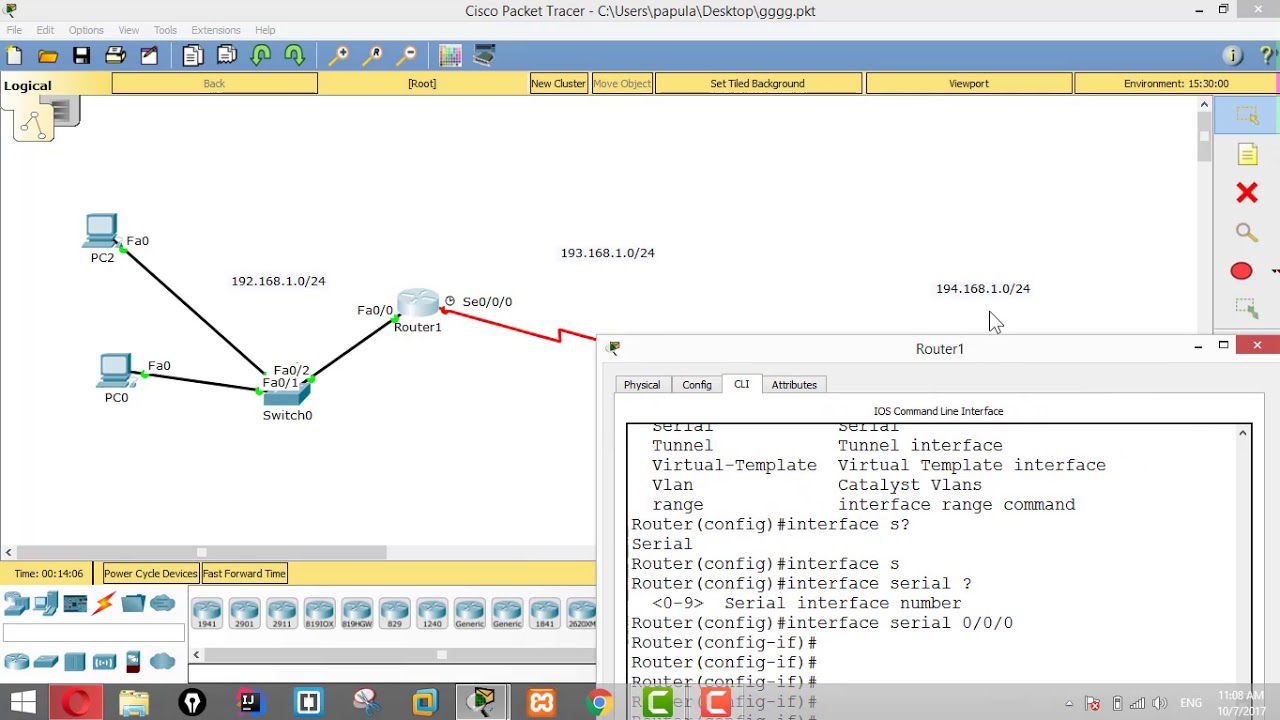Select the Switch0 device on the workspace
1280x720 pixels.
point(288,394)
